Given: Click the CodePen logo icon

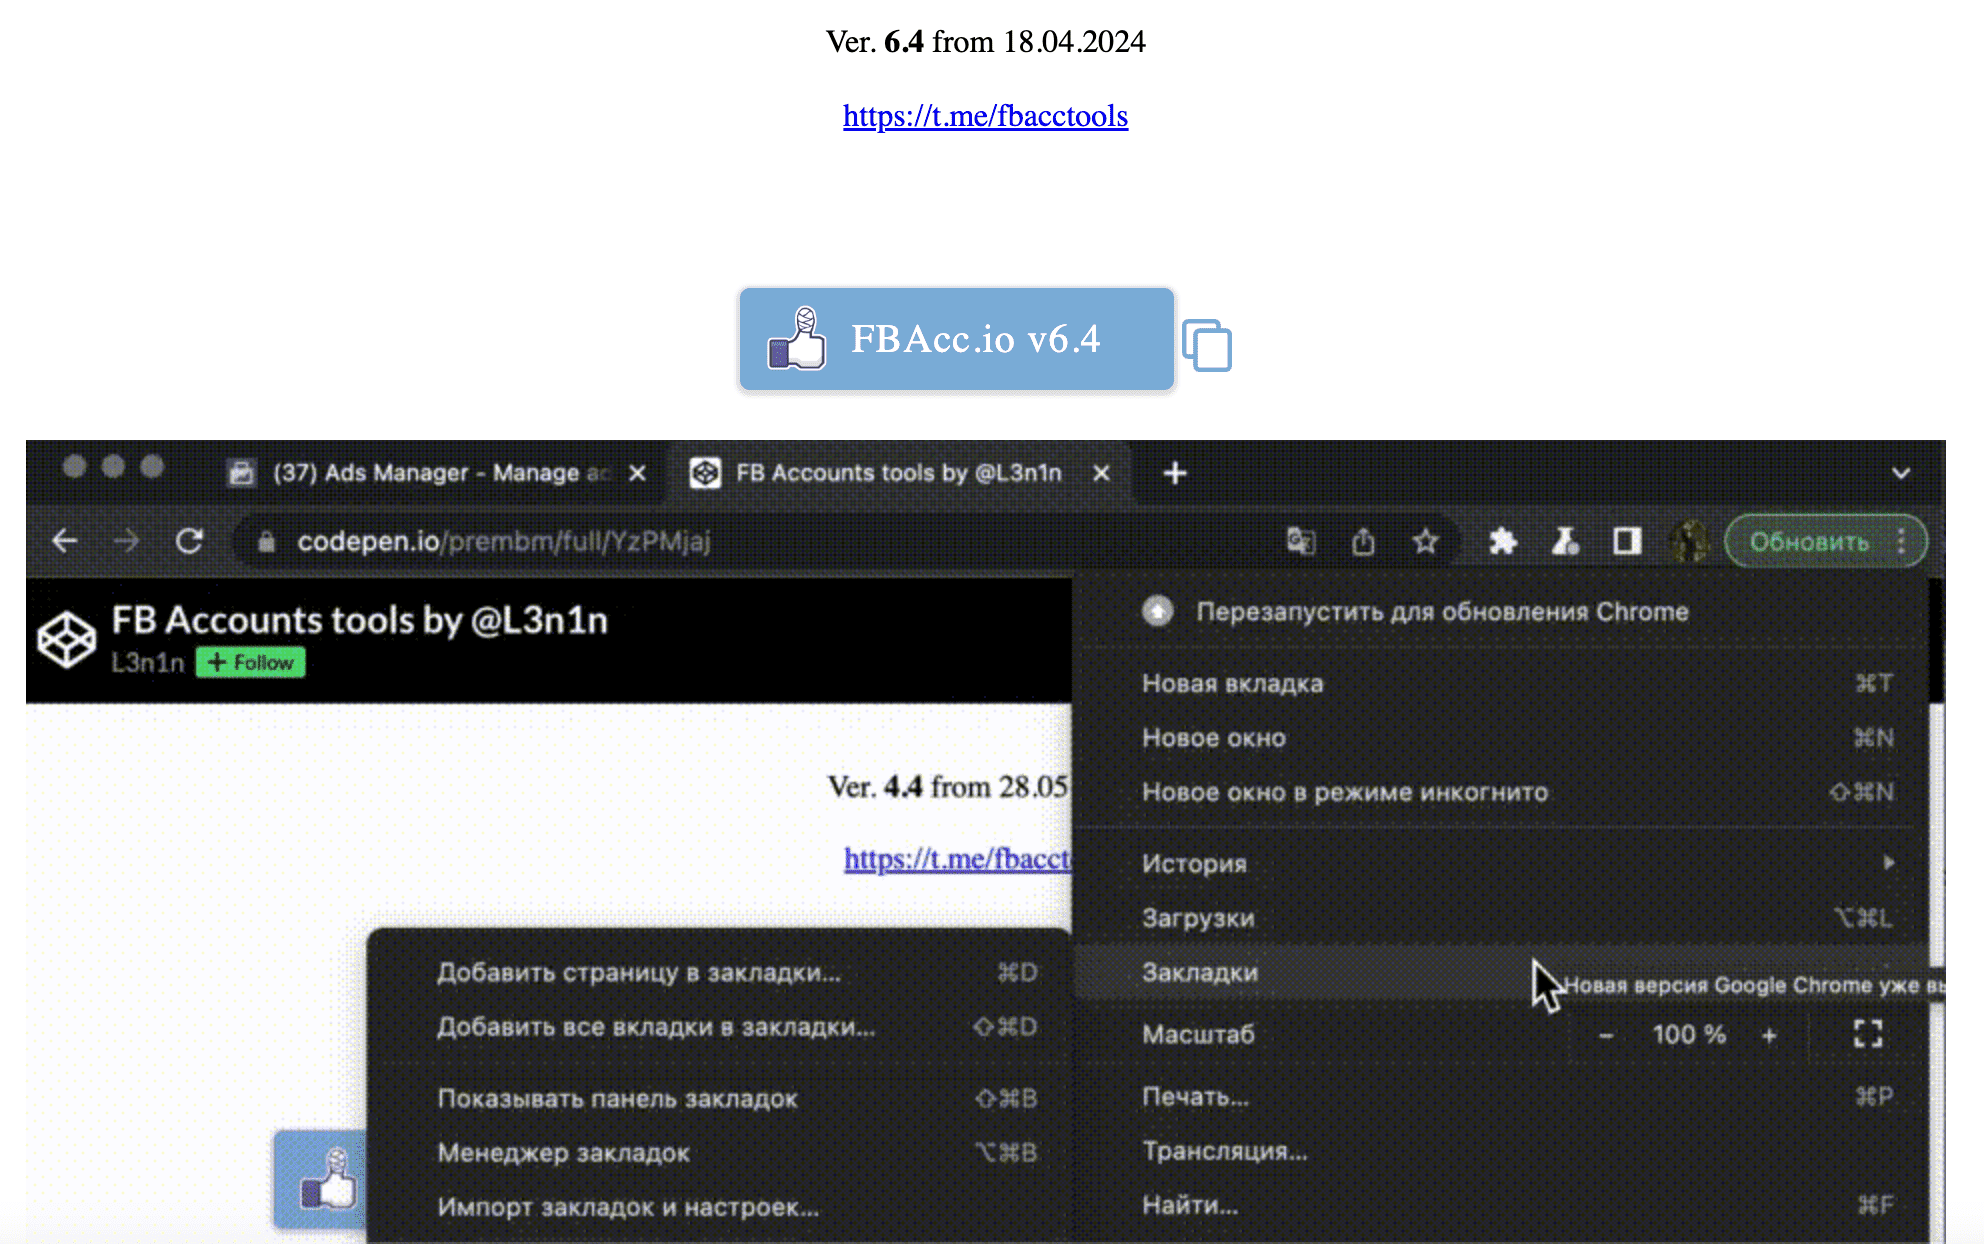Looking at the screenshot, I should pyautogui.click(x=66, y=638).
